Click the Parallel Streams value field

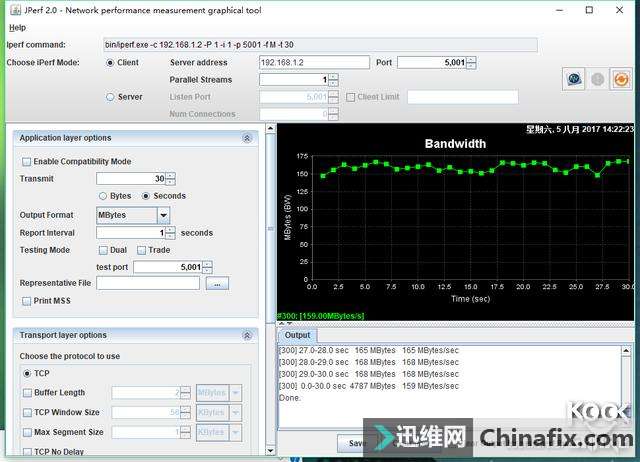[x=294, y=80]
